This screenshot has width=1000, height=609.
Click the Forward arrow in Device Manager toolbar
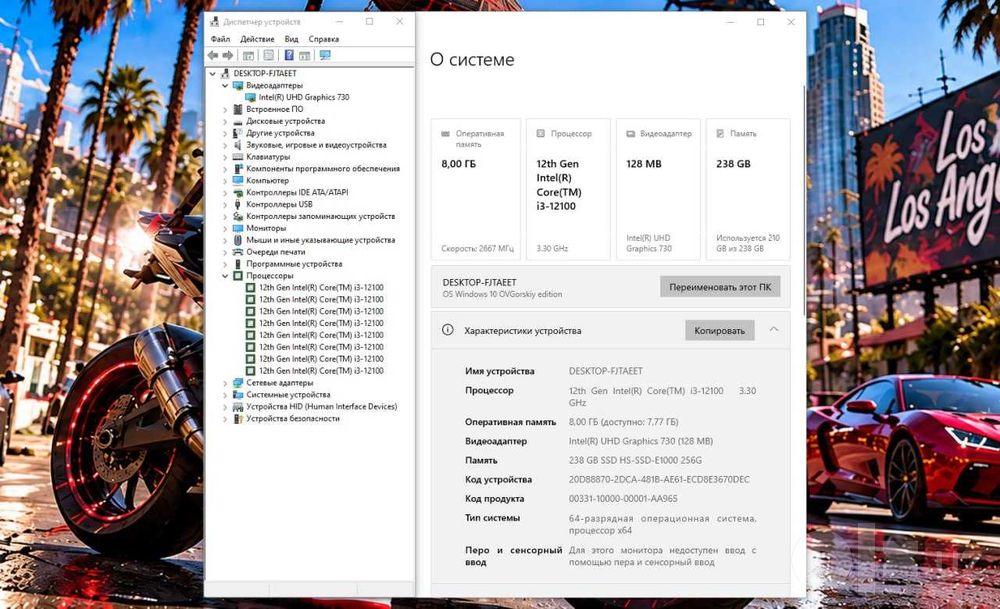pyautogui.click(x=228, y=55)
